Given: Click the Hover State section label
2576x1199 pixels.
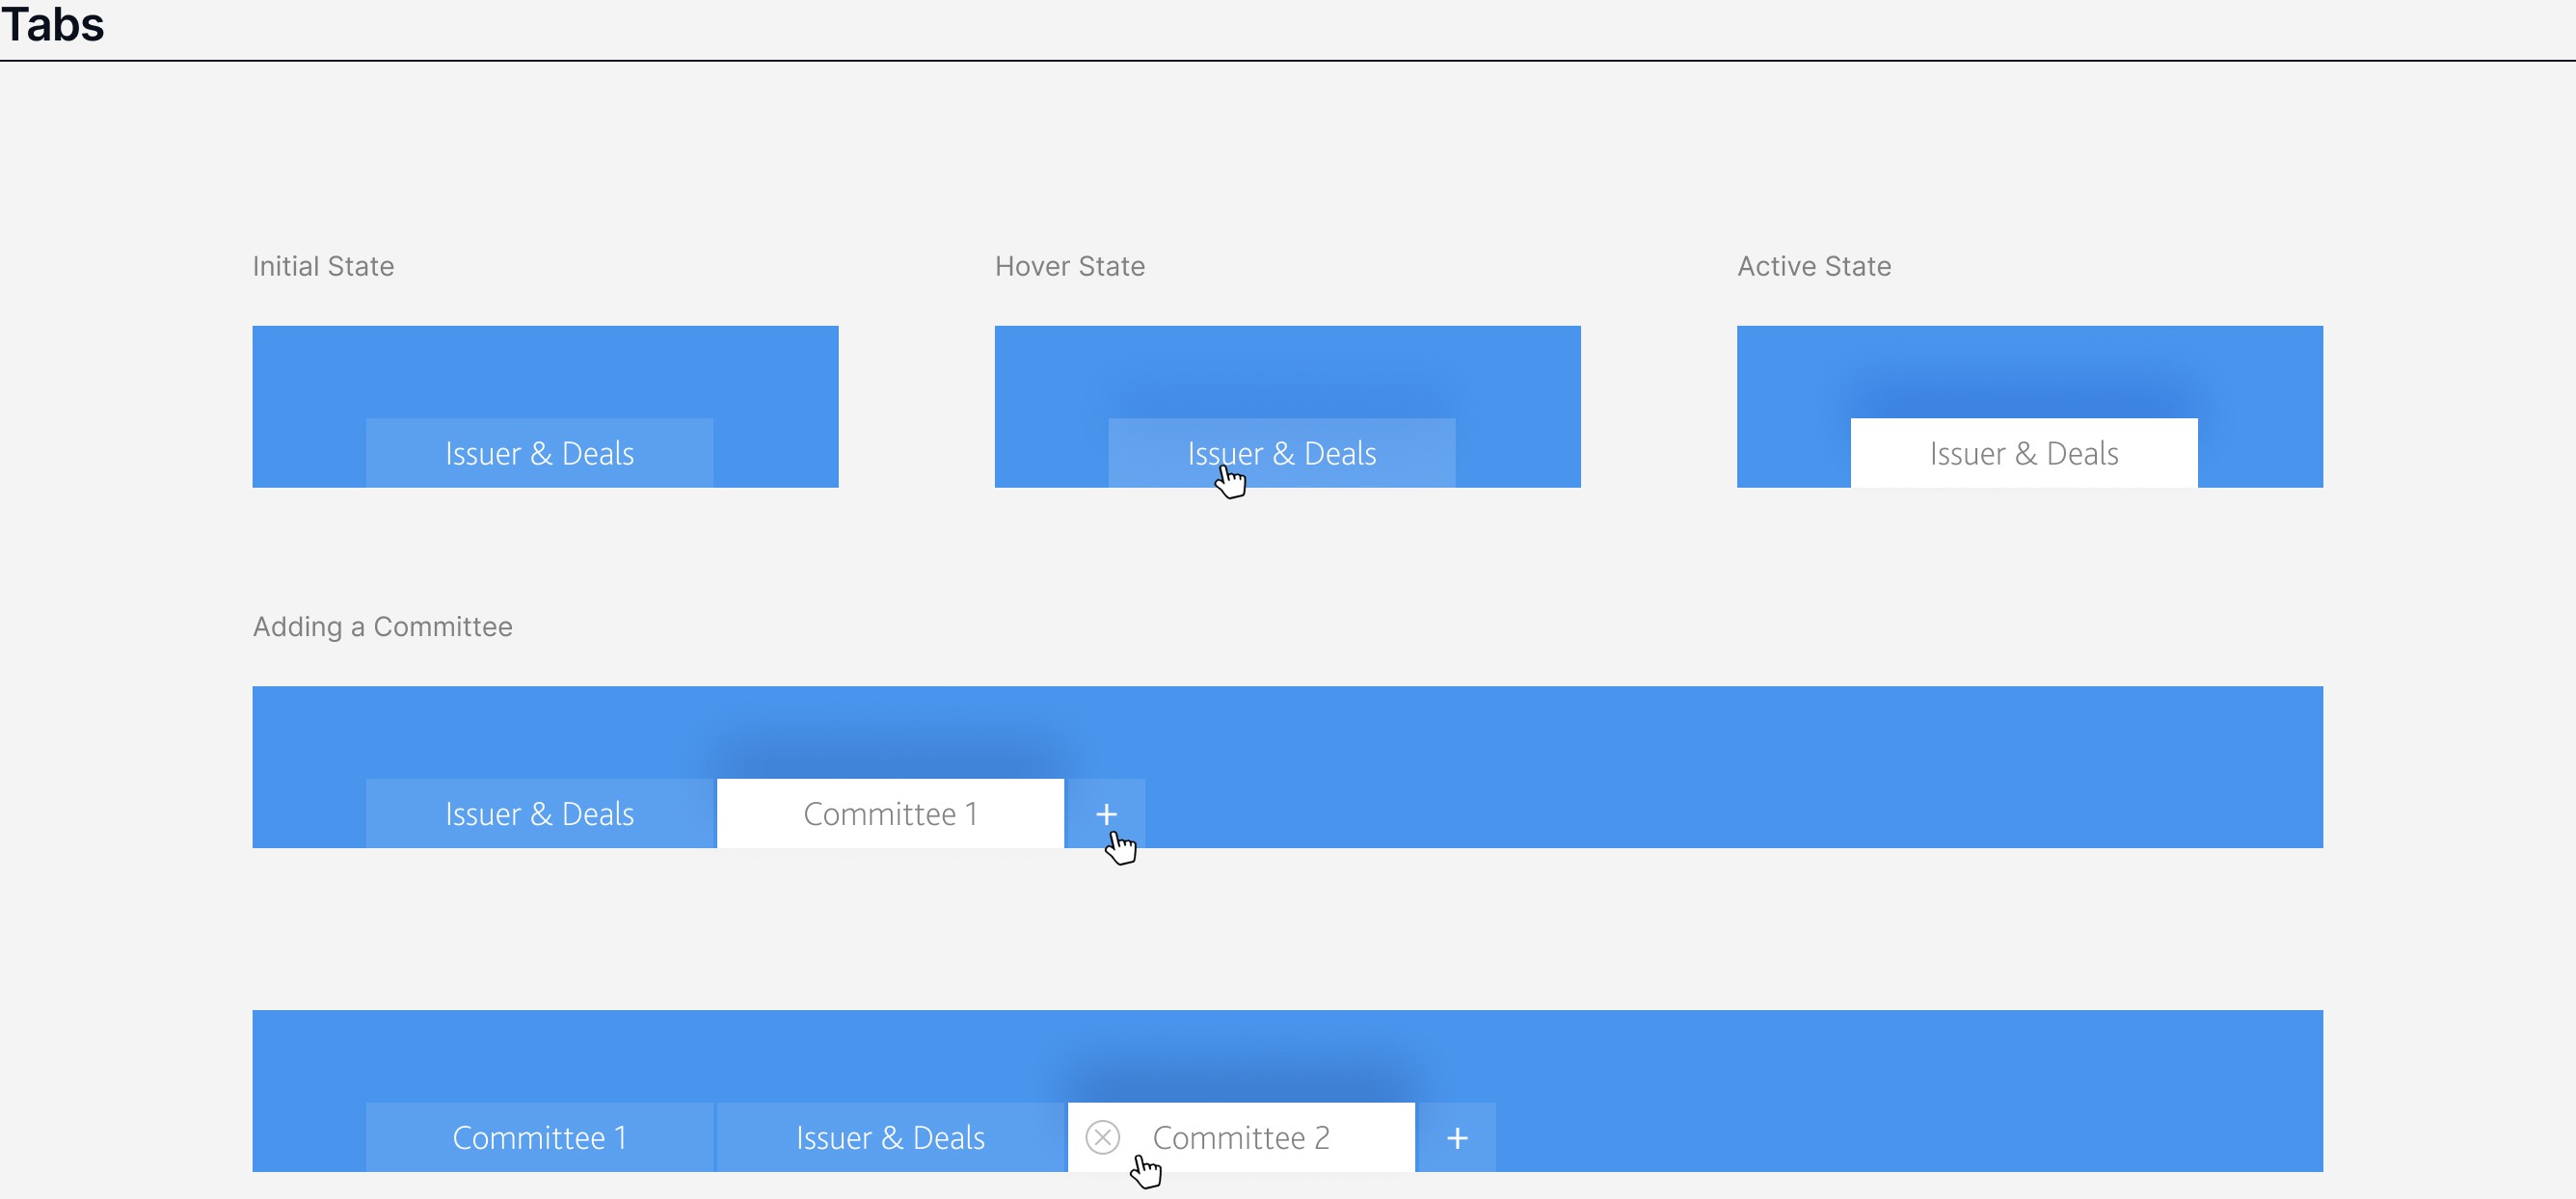Looking at the screenshot, I should (1069, 266).
